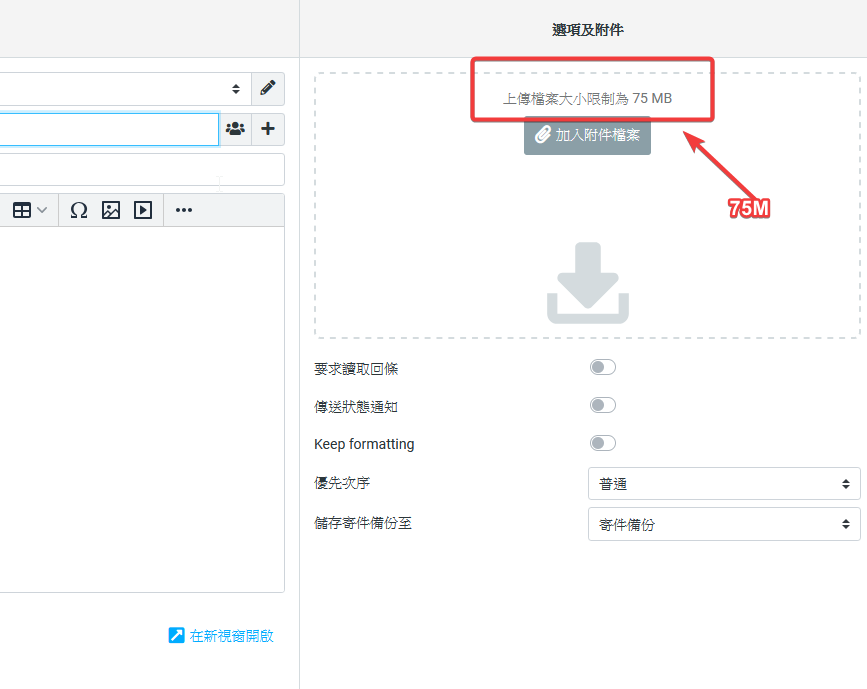The width and height of the screenshot is (867, 689).
Task: Click the insert image icon in toolbar
Action: point(111,210)
